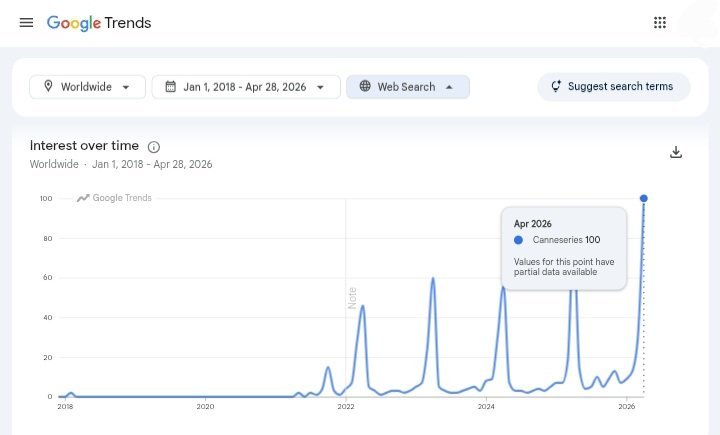Open the Google apps grid
This screenshot has width=720, height=435.
(x=660, y=23)
